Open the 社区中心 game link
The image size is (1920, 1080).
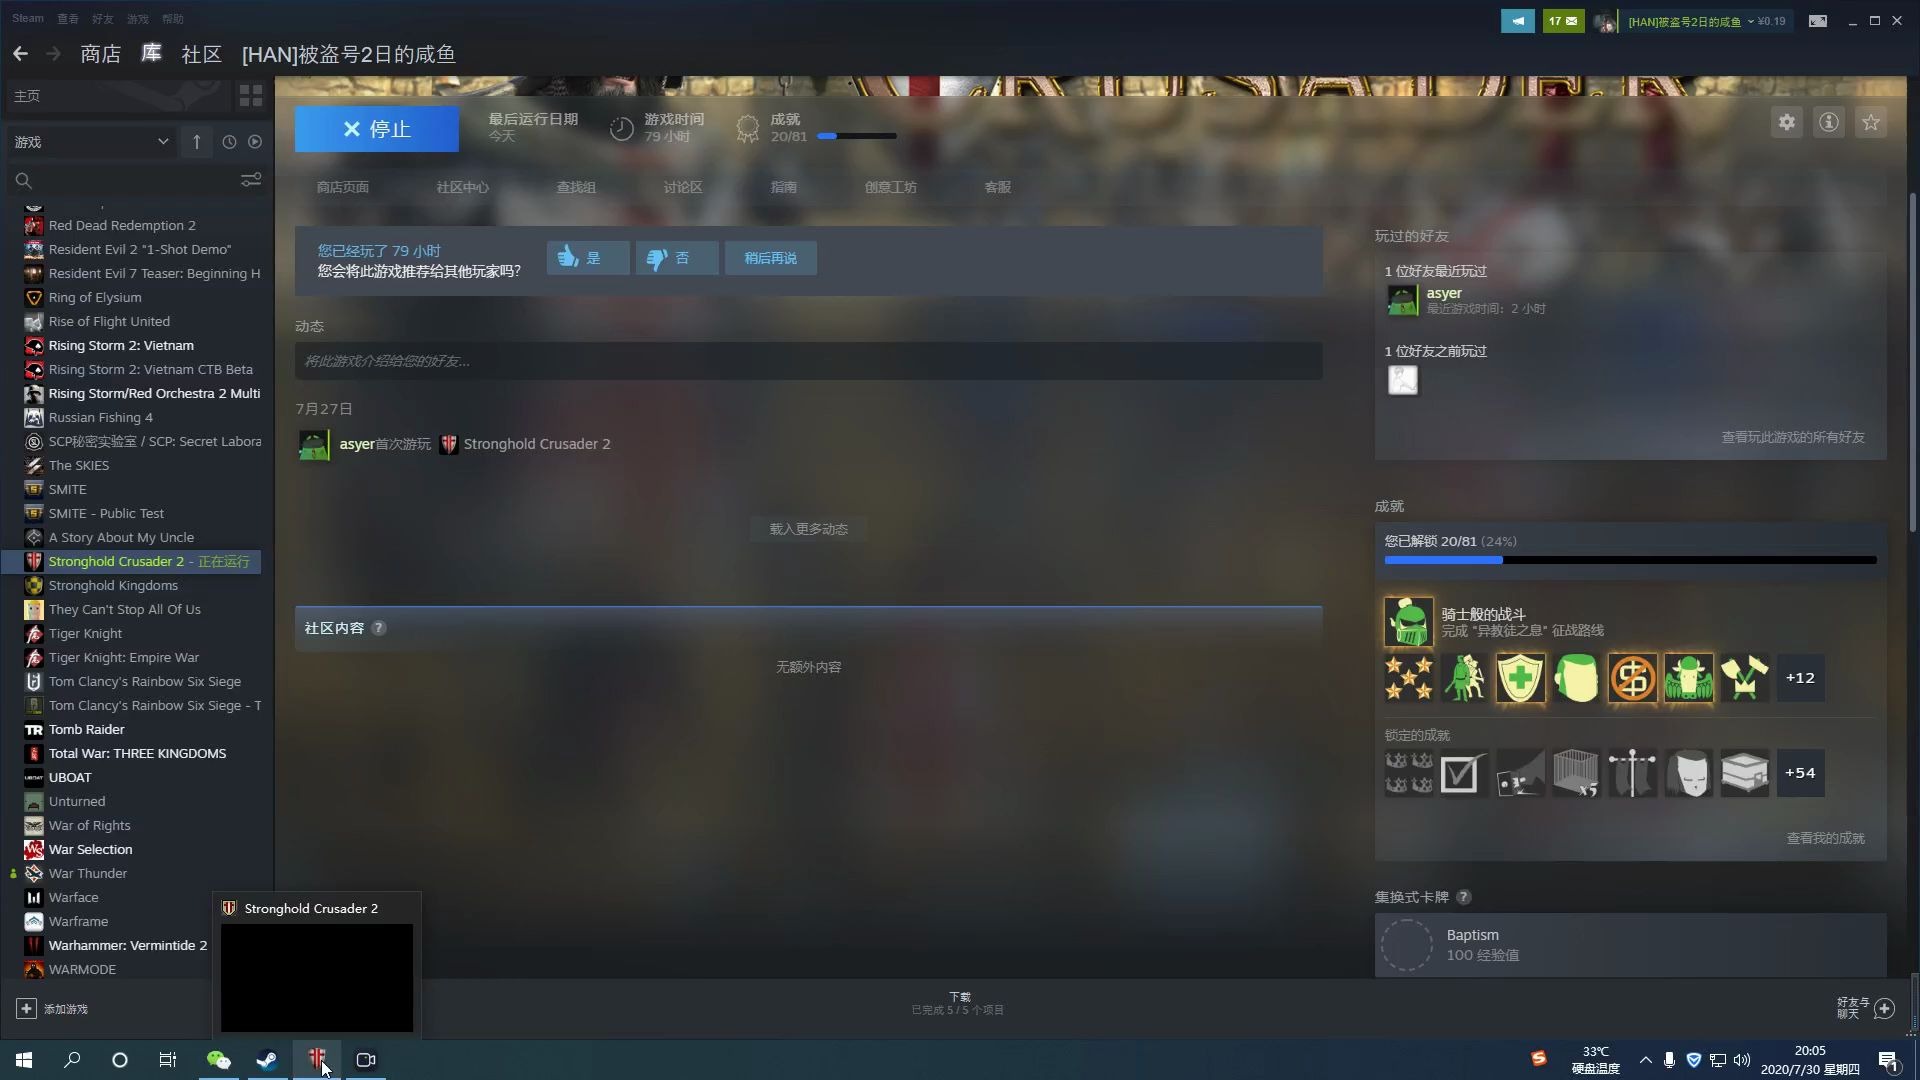tap(463, 187)
